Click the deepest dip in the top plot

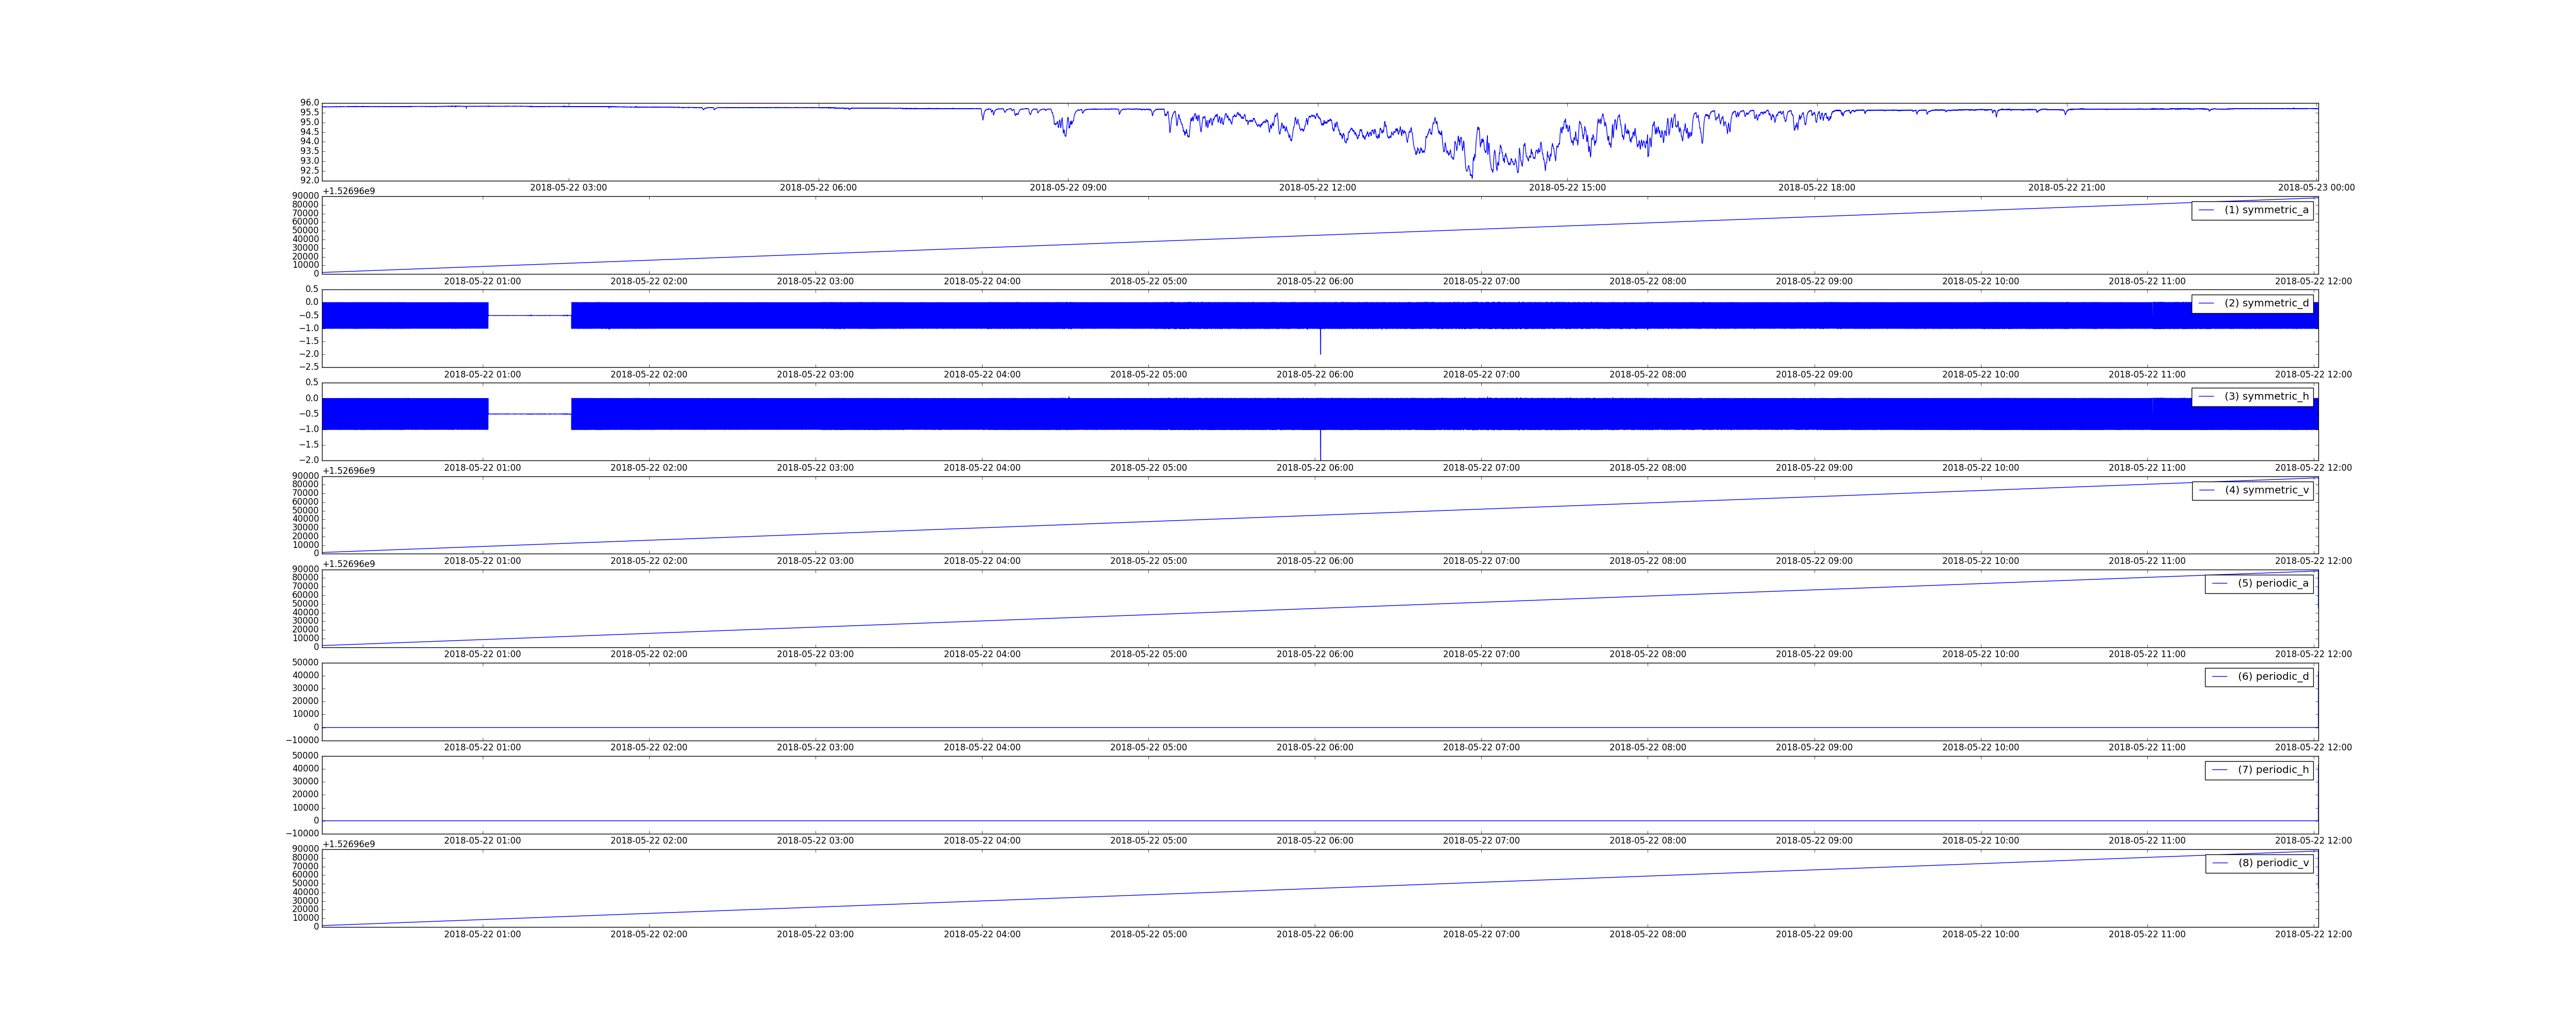tap(1471, 176)
